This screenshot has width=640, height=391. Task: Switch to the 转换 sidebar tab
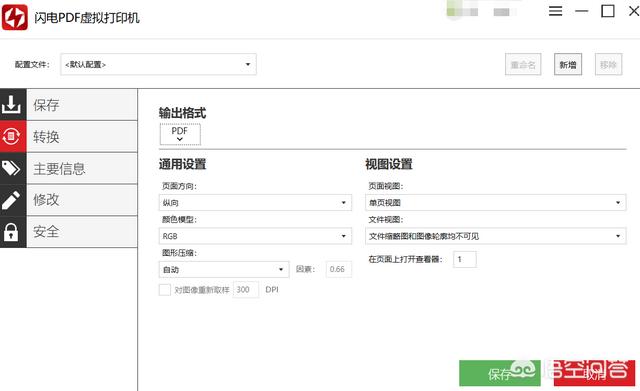pyautogui.click(x=82, y=136)
